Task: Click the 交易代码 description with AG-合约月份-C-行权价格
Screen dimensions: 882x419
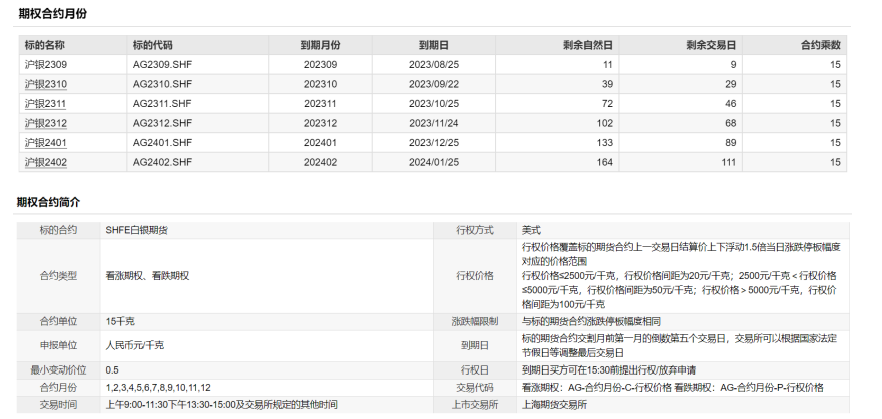Action: point(673,388)
